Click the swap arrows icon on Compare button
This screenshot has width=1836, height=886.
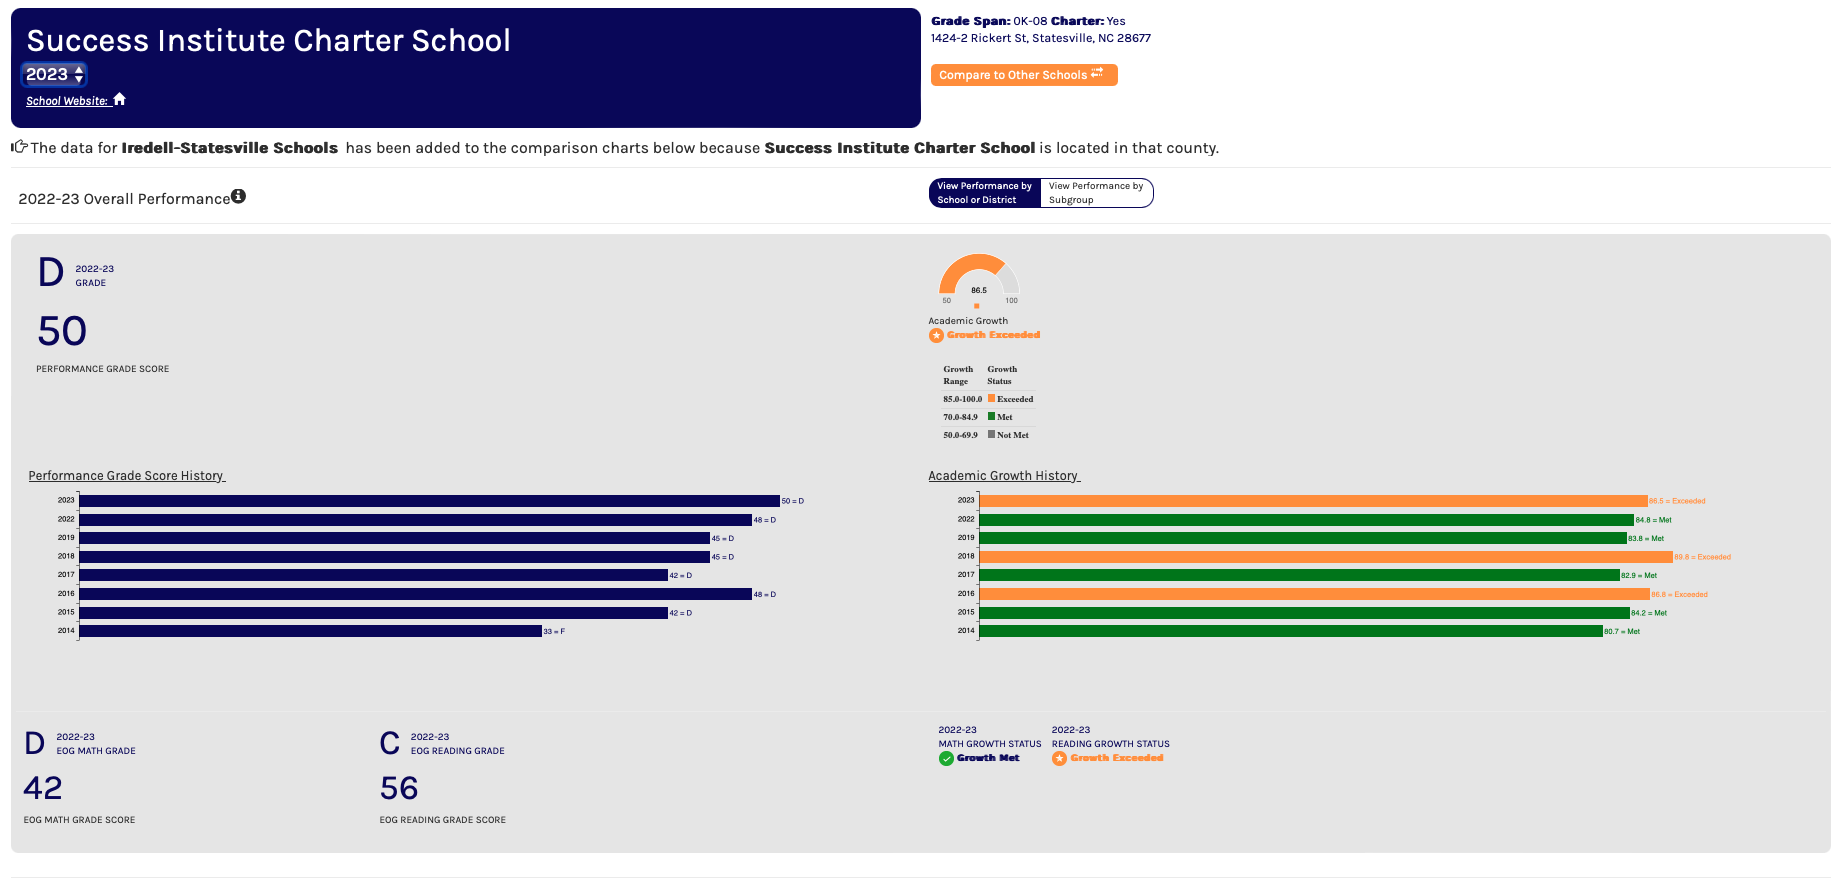[x=1097, y=74]
